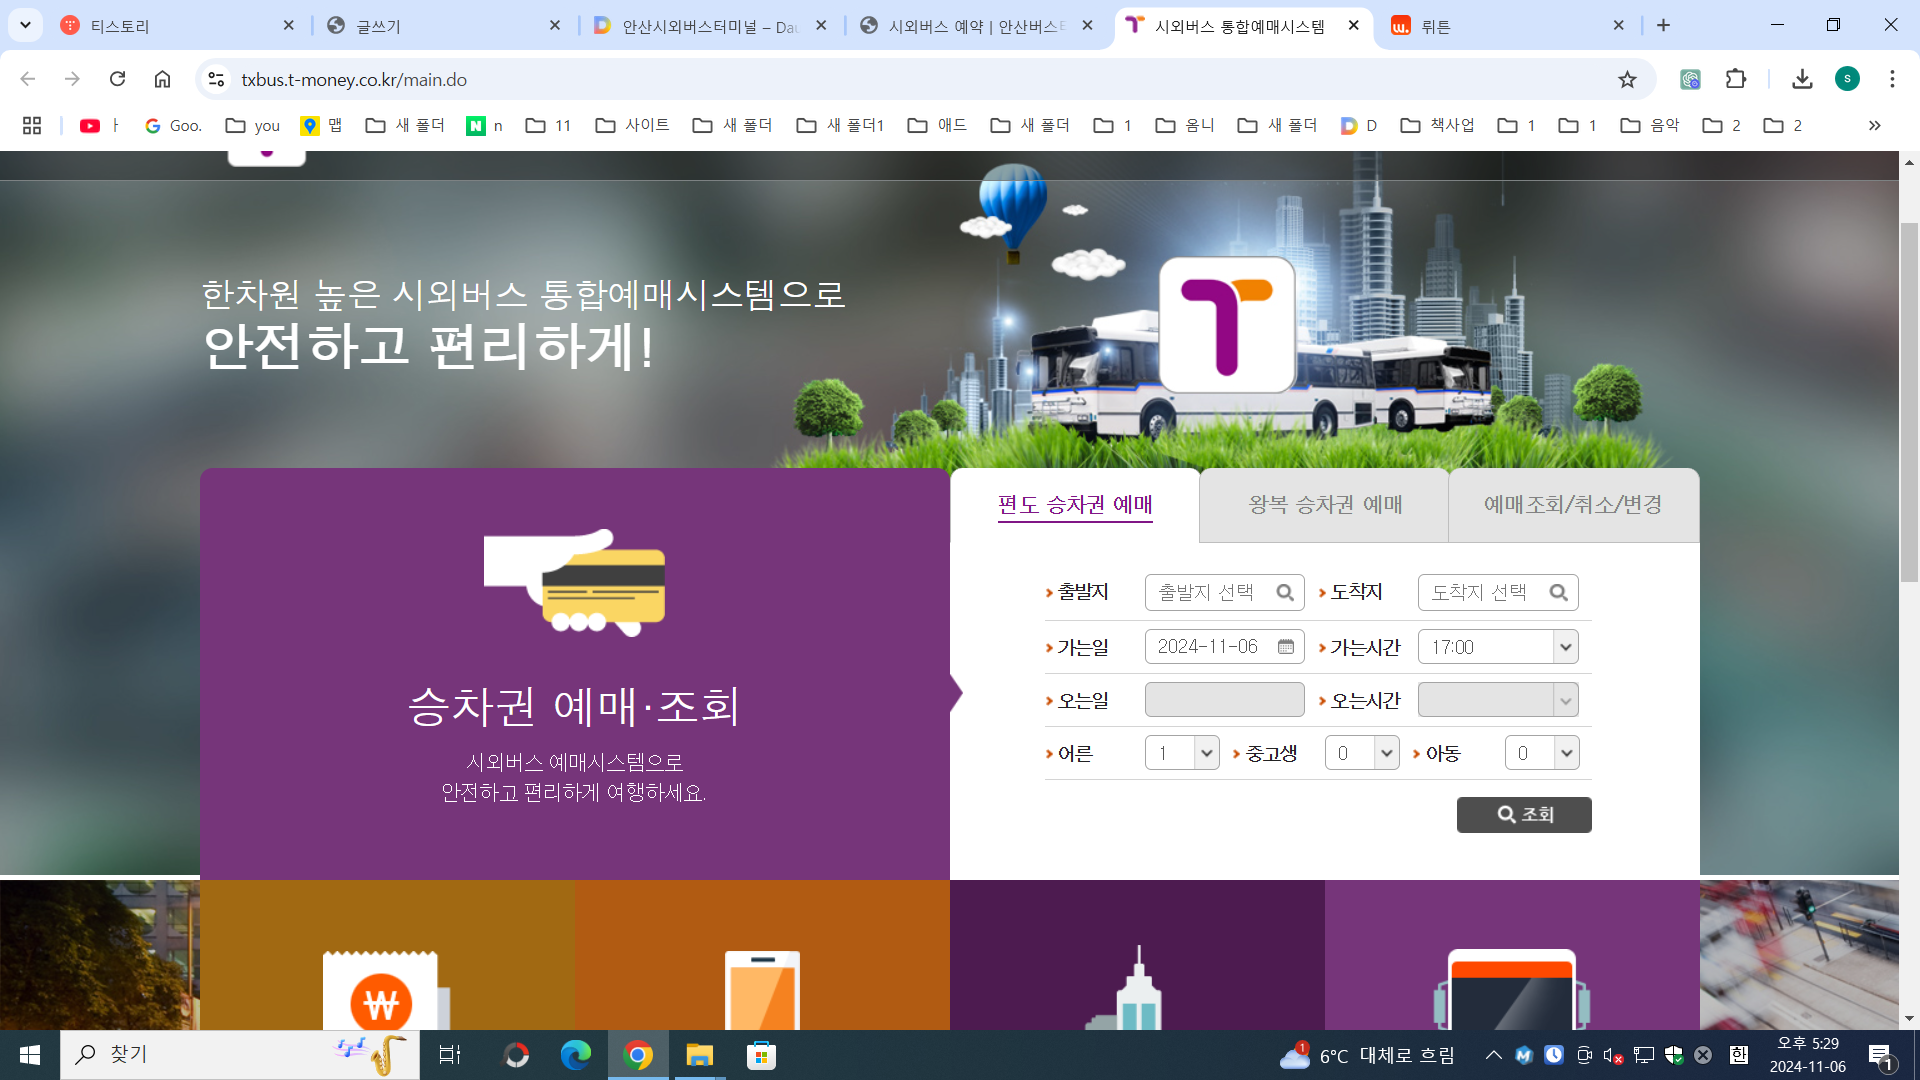Reload the page with the refresh icon
Screen dimensions: 1920x1080
[x=117, y=79]
